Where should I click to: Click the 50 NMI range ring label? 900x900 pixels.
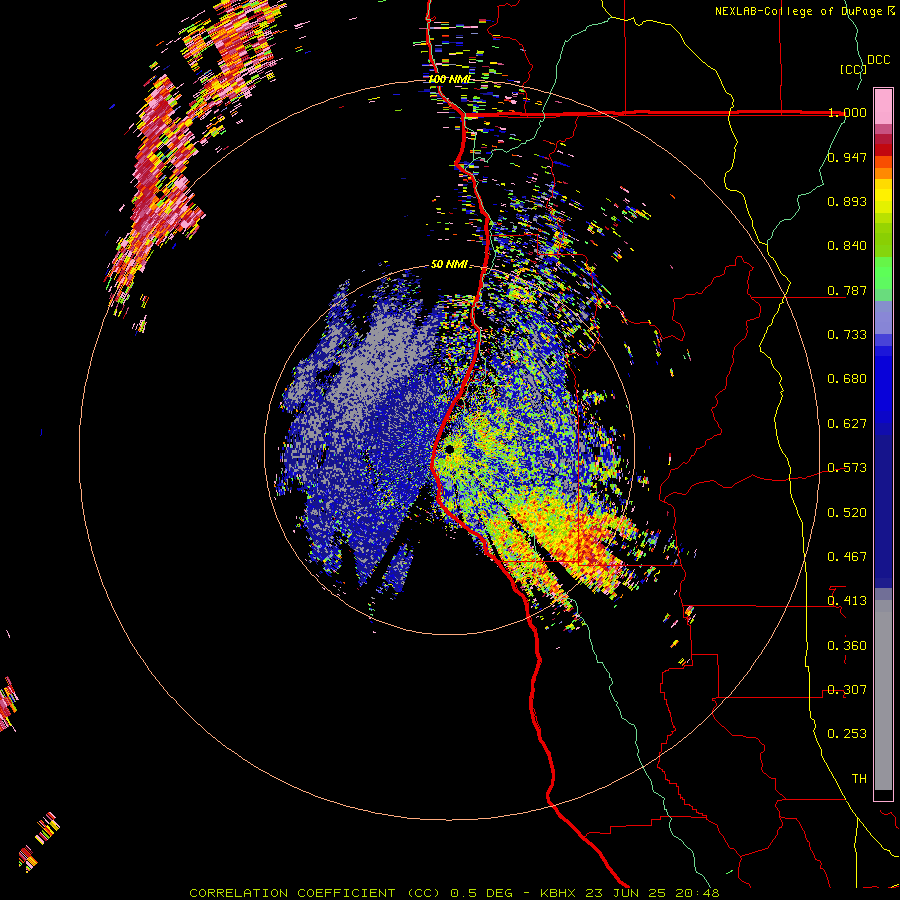tap(449, 265)
